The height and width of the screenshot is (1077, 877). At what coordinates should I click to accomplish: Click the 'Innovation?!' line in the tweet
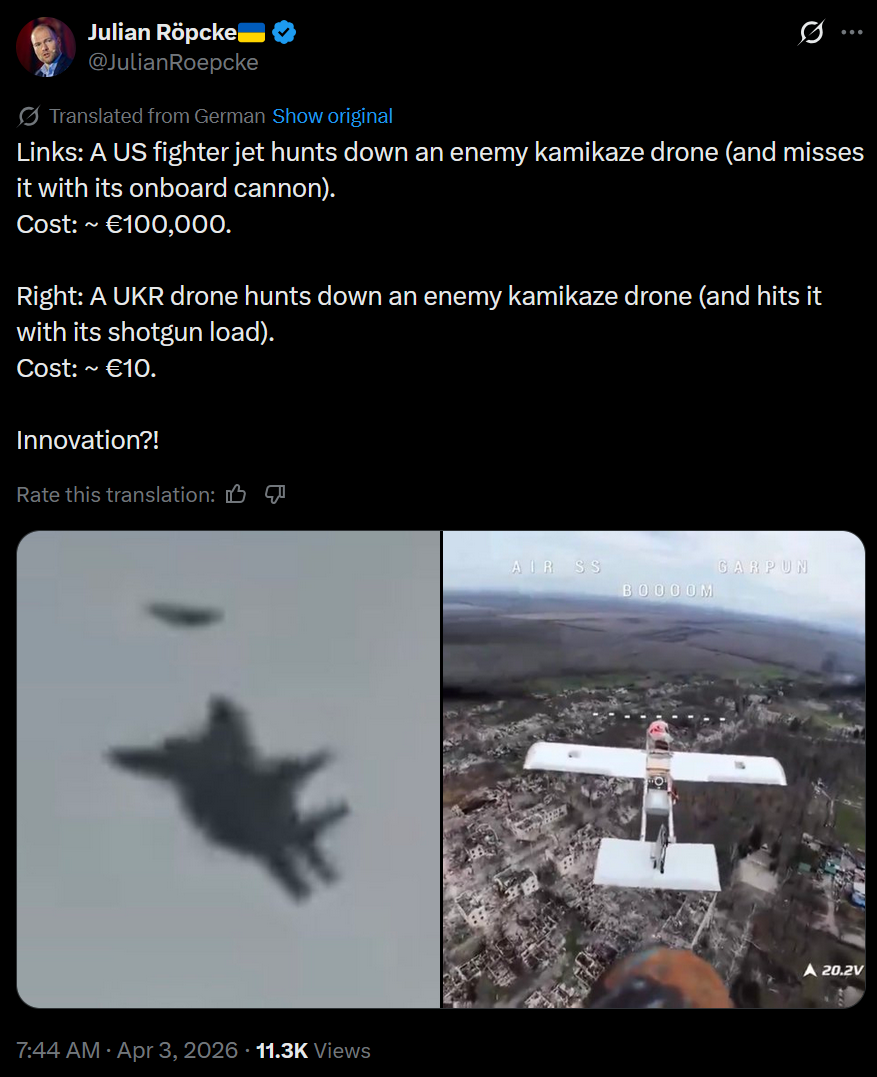point(88,440)
